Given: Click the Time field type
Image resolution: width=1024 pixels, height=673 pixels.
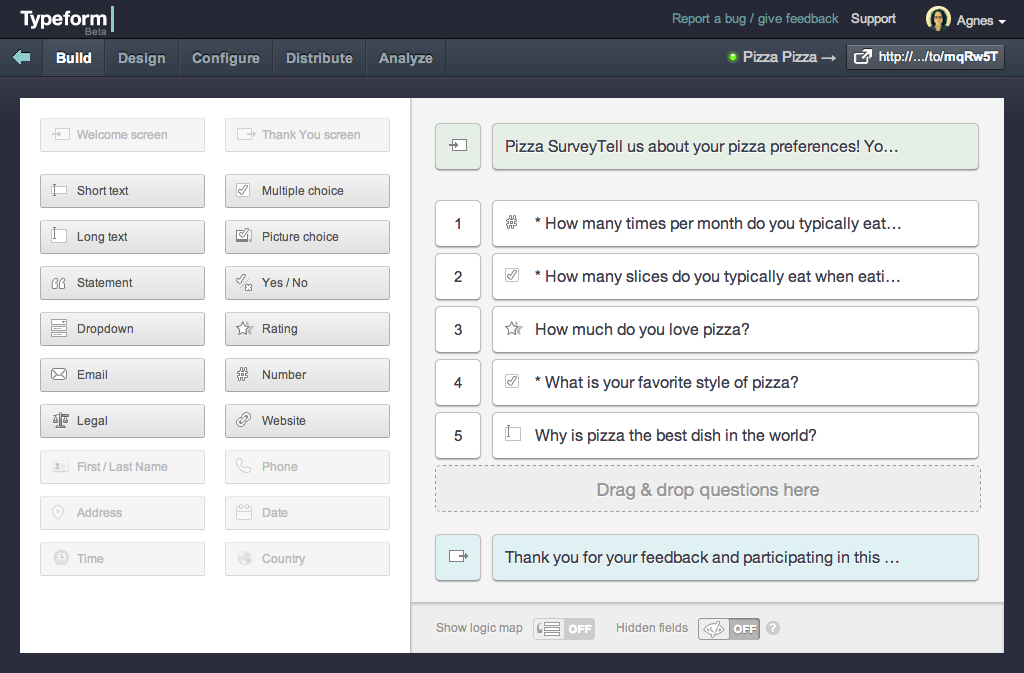Looking at the screenshot, I should (x=122, y=559).
